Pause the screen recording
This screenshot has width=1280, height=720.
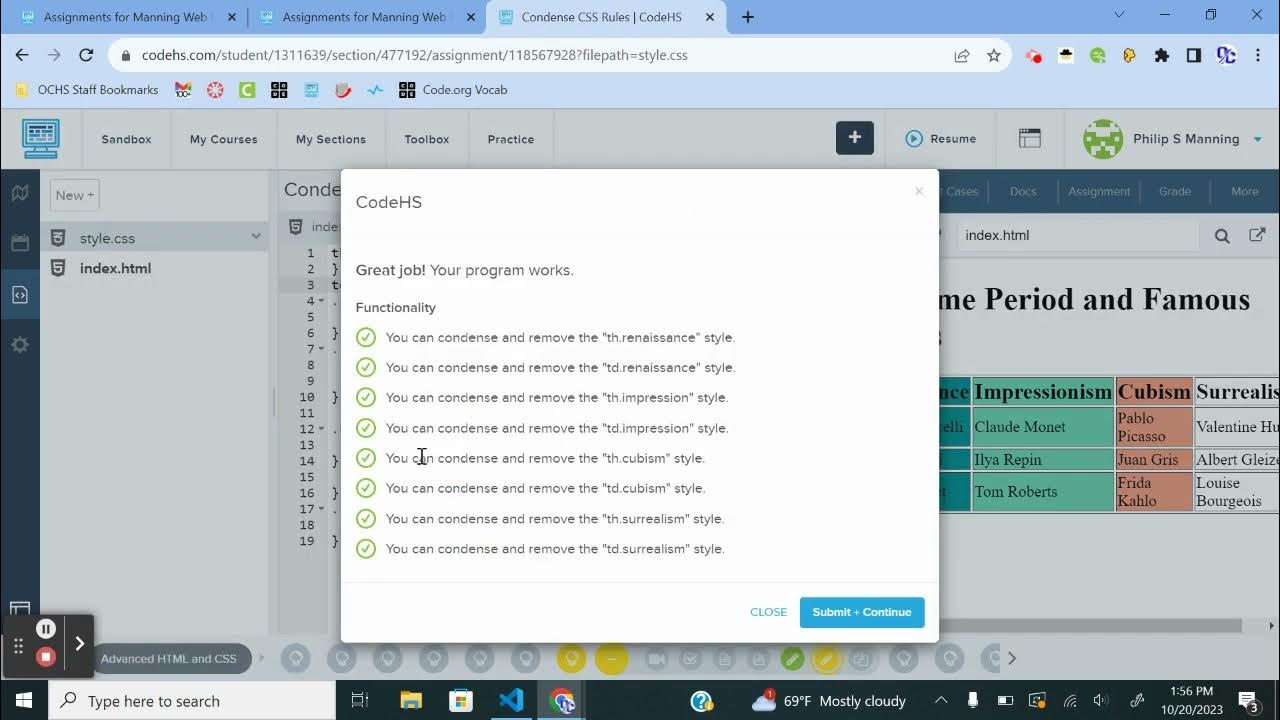click(x=46, y=629)
